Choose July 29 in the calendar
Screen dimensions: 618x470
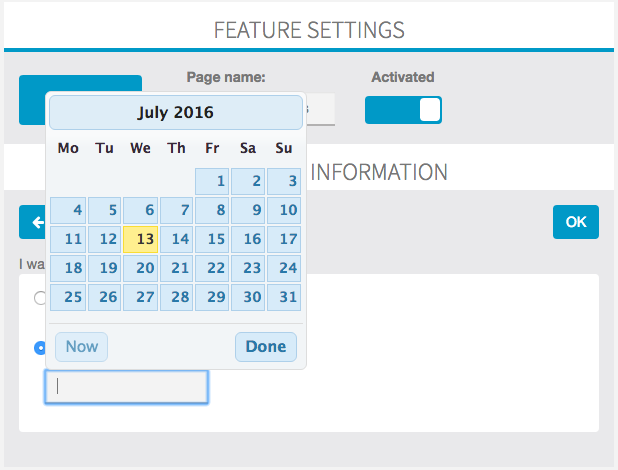click(x=212, y=297)
